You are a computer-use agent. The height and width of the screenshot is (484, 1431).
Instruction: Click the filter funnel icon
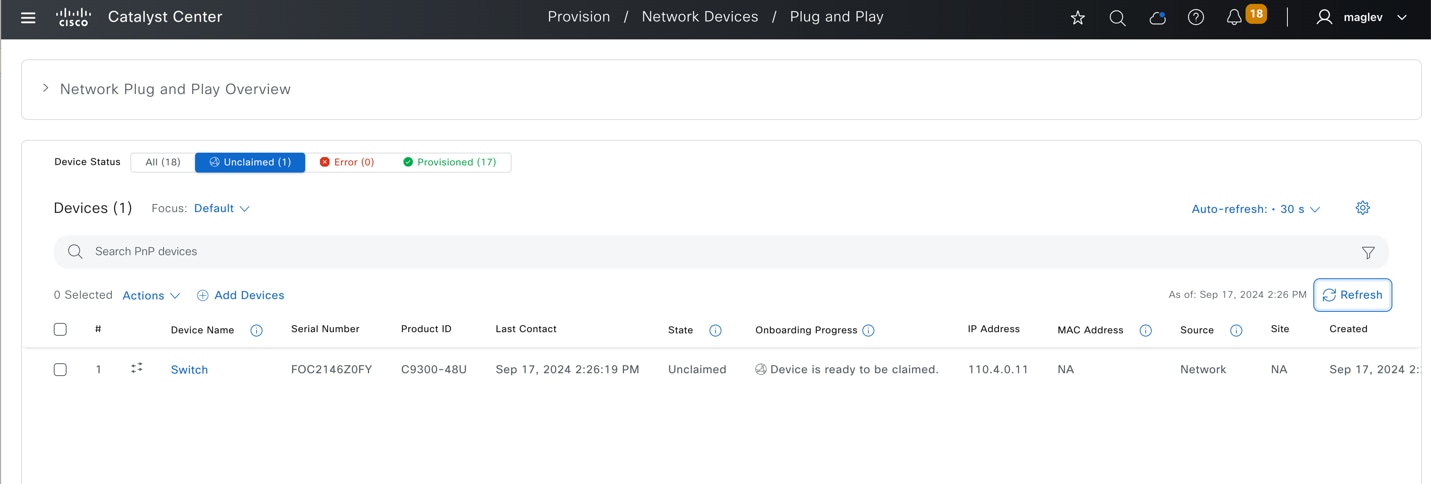[1368, 253]
